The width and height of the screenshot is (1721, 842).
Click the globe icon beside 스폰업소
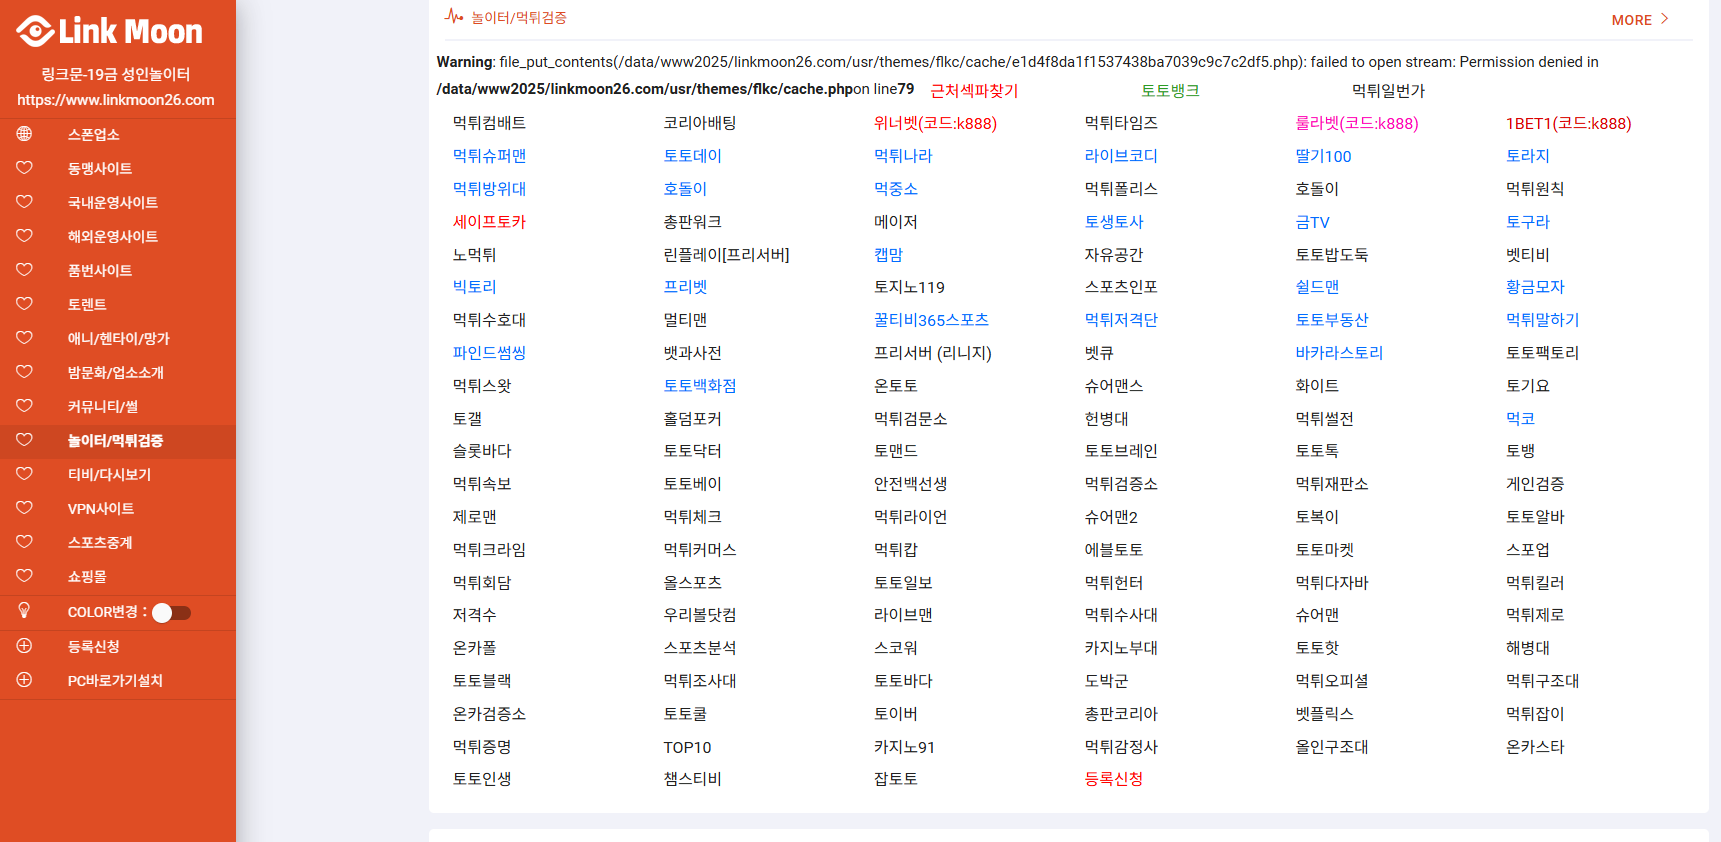pos(24,134)
